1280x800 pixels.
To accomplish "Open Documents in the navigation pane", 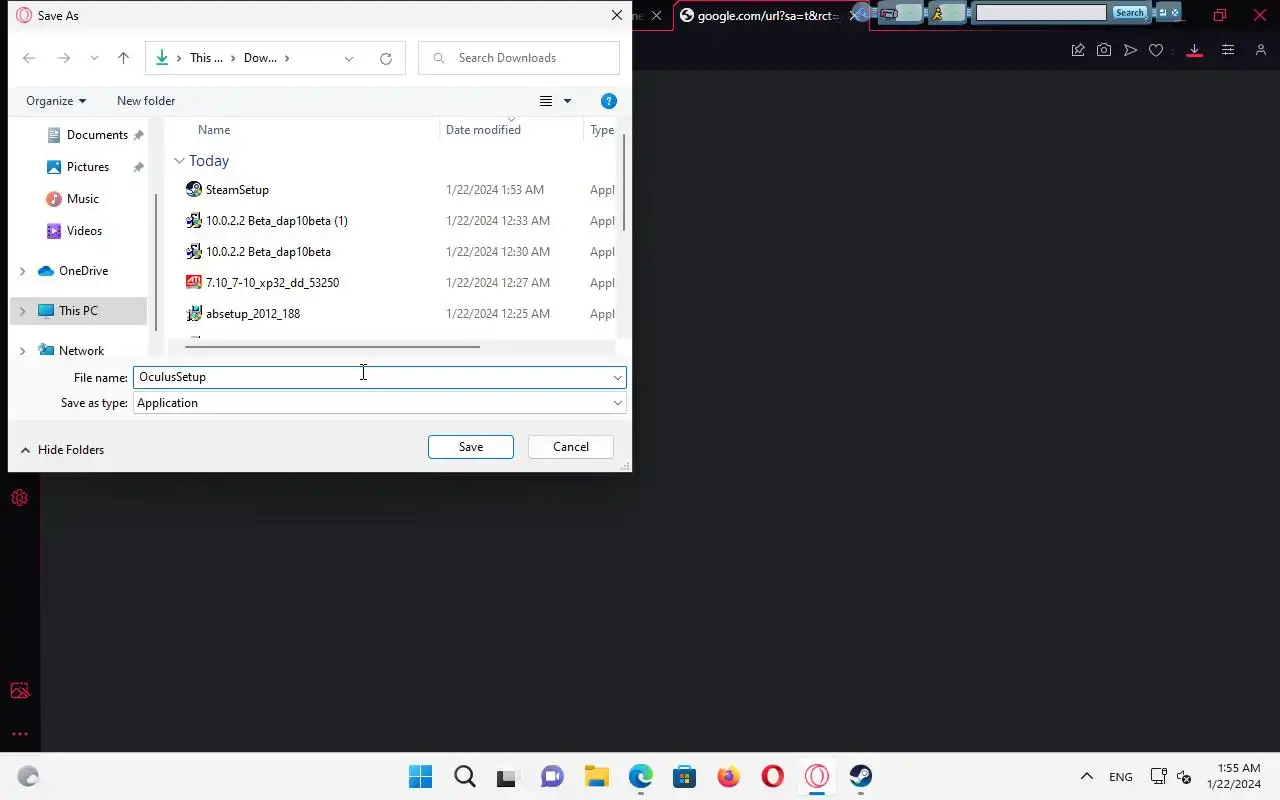I will 97,135.
